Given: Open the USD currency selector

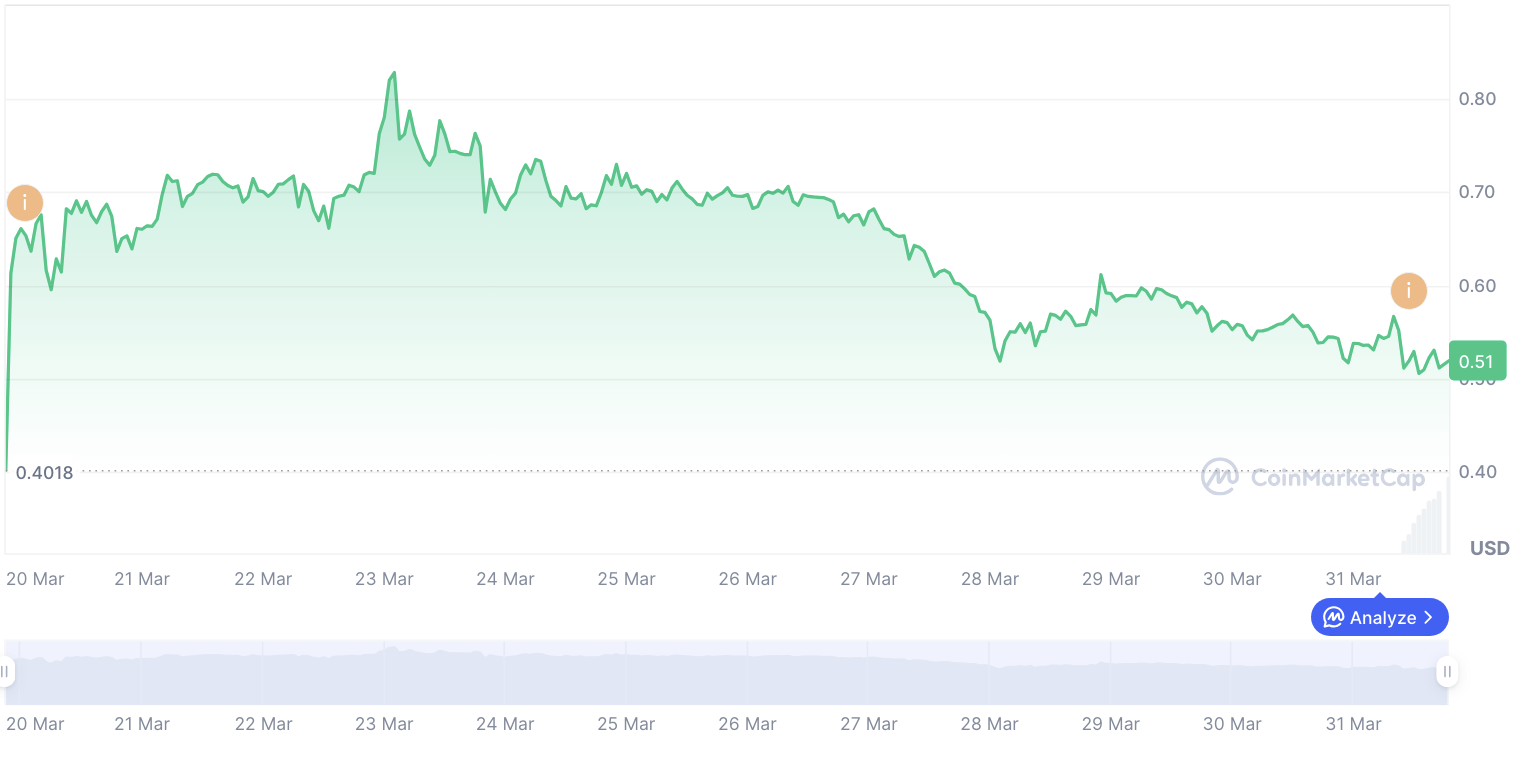Looking at the screenshot, I should [1489, 548].
